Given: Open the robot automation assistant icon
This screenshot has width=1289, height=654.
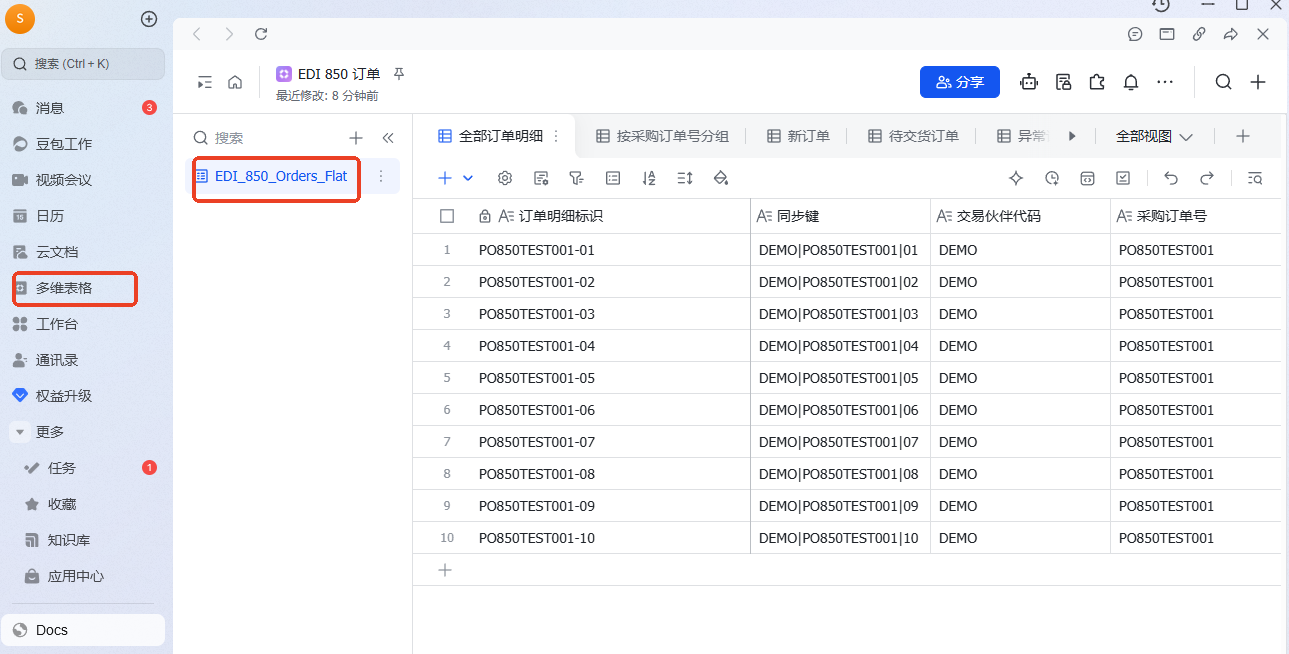Looking at the screenshot, I should tap(1029, 82).
